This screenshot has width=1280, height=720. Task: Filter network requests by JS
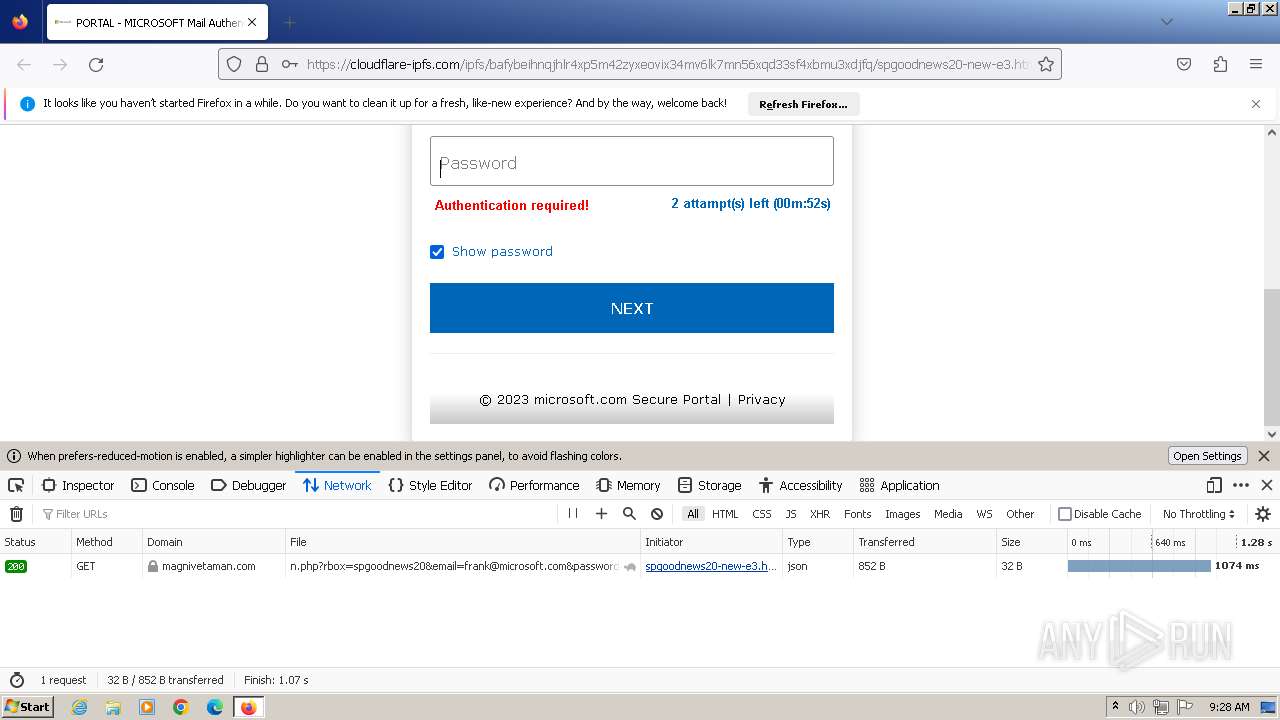coord(791,514)
